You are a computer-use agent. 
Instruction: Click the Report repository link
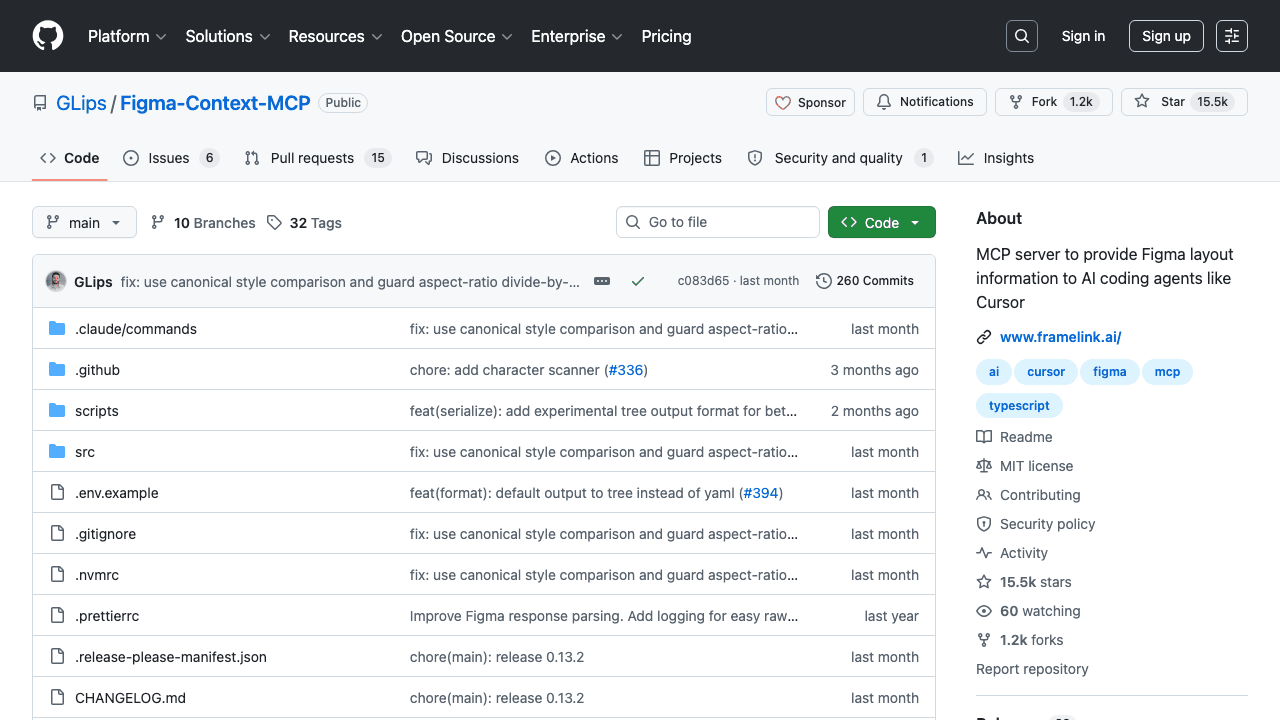[1032, 669]
